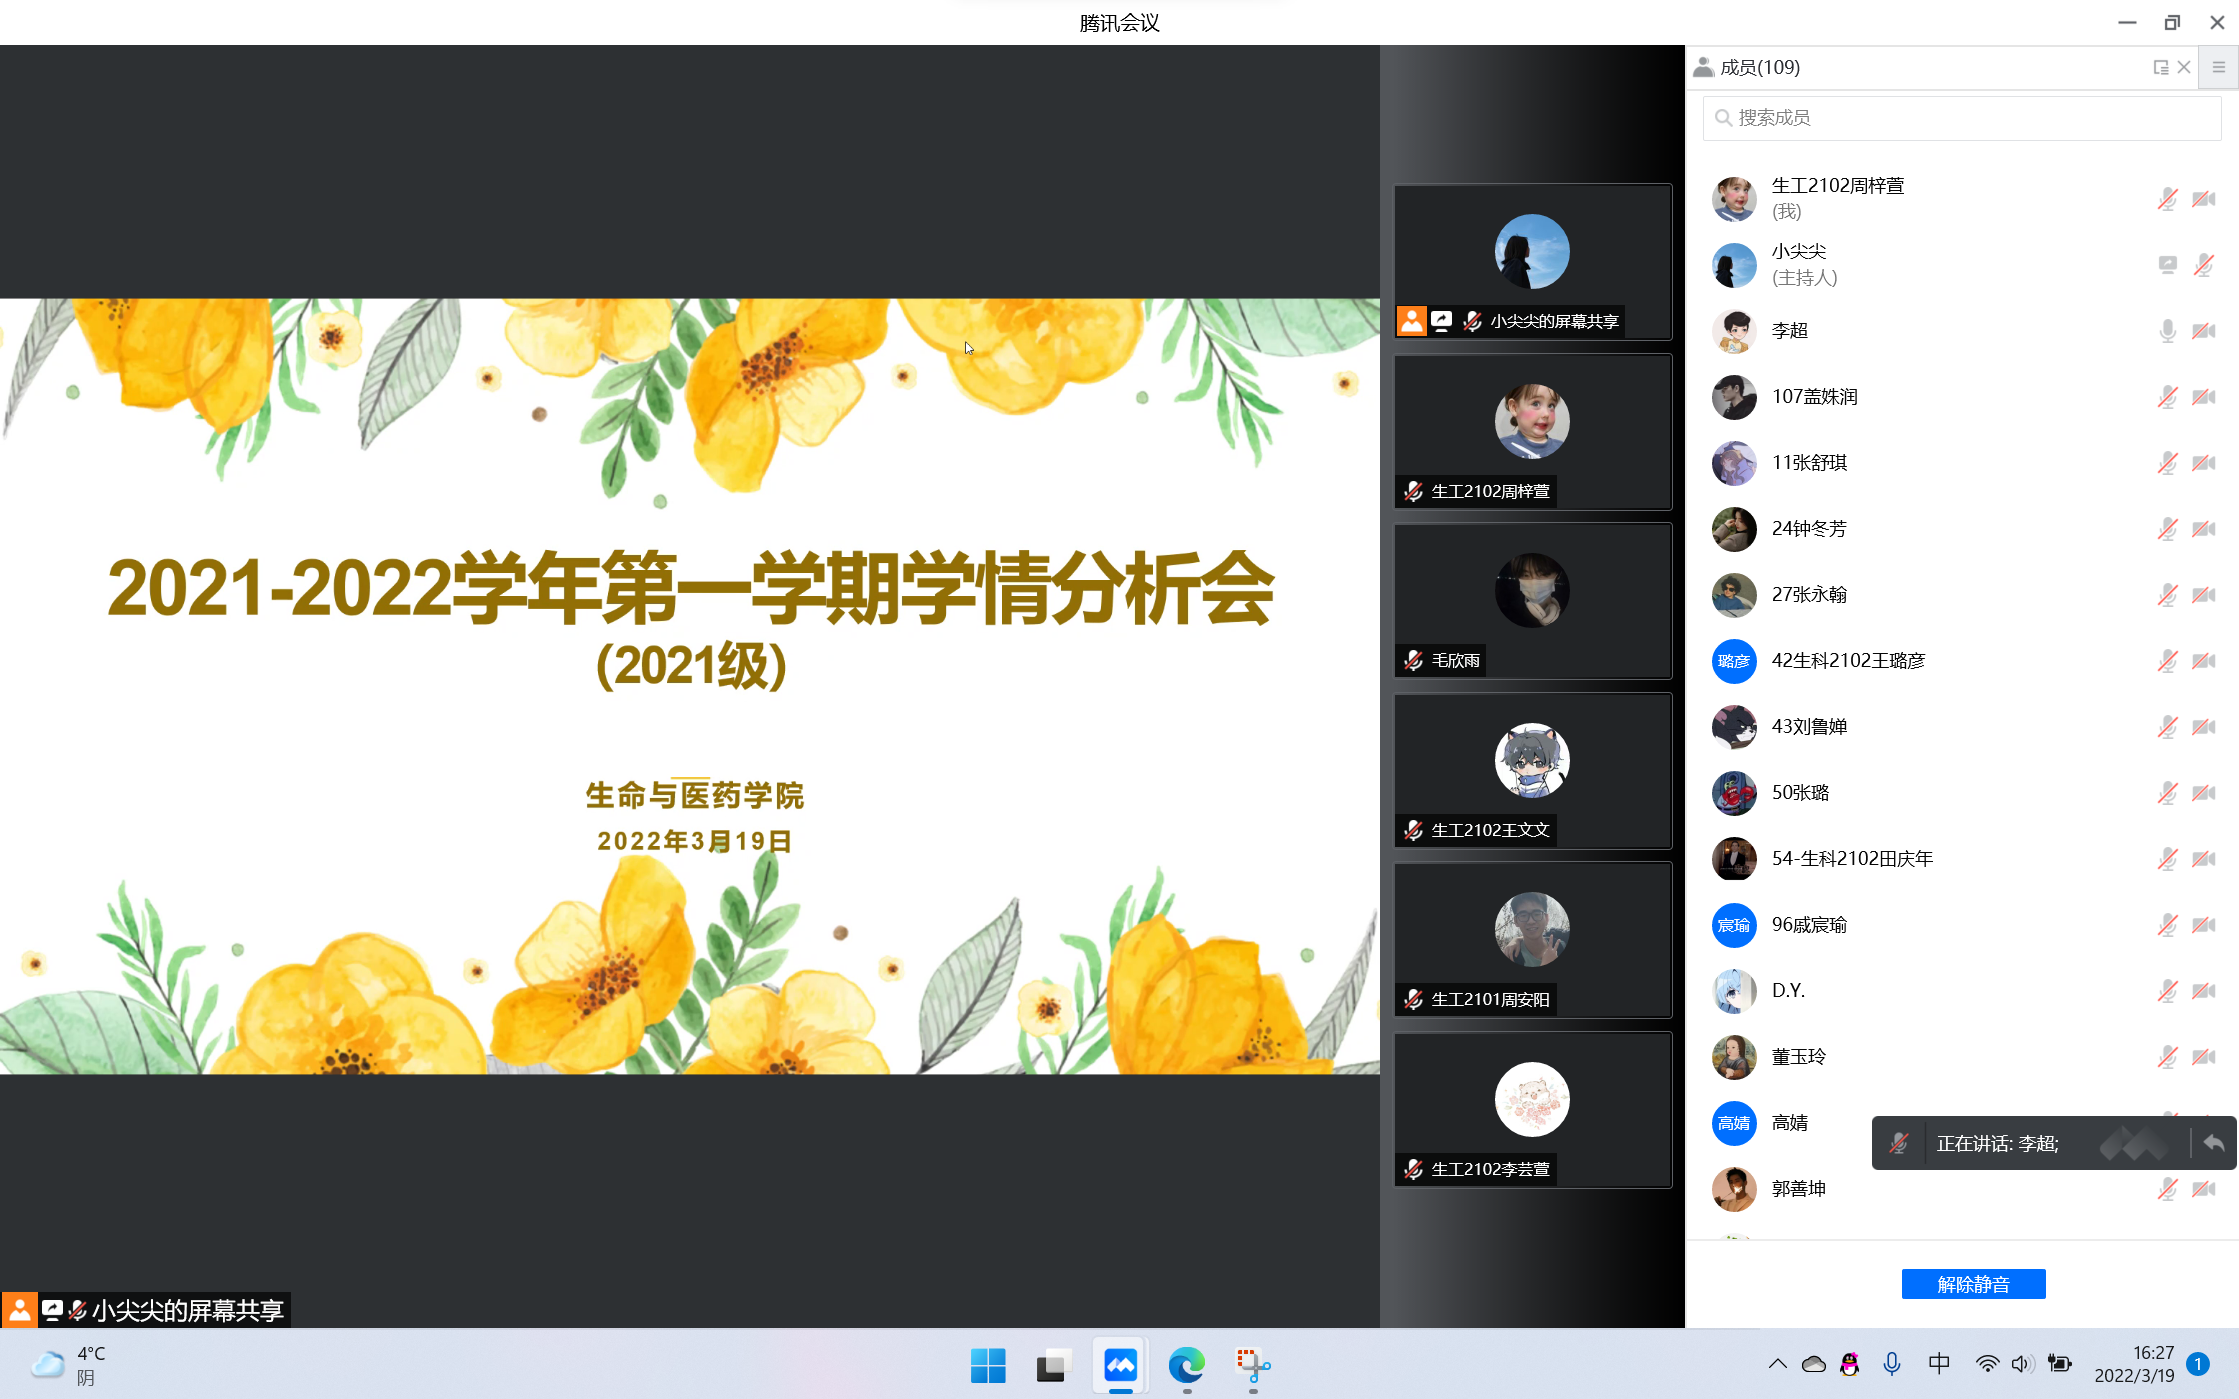The image size is (2239, 1399).
Task: Click 解除静音 unmute button
Action: [x=1972, y=1284]
